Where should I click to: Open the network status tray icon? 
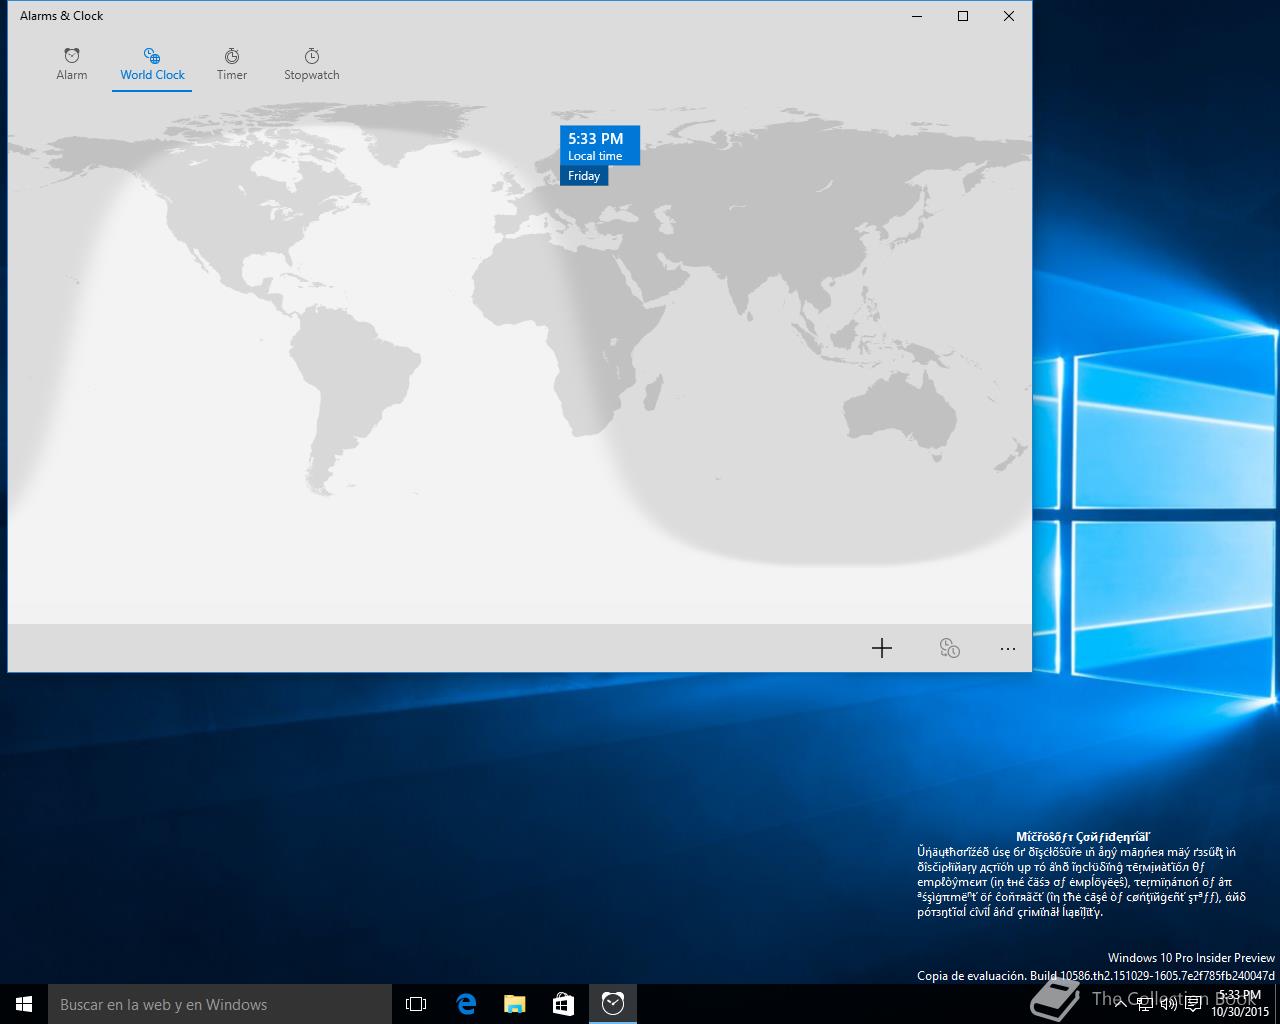1144,1005
